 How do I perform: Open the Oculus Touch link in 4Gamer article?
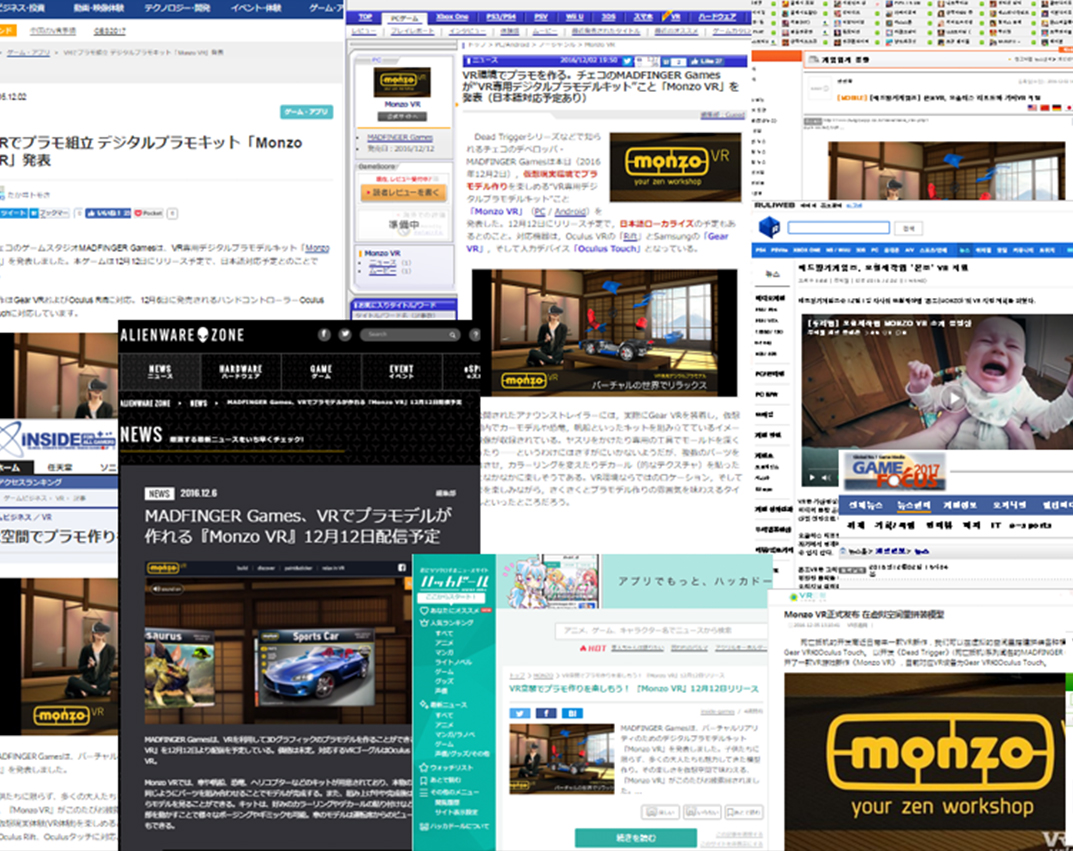(x=608, y=248)
